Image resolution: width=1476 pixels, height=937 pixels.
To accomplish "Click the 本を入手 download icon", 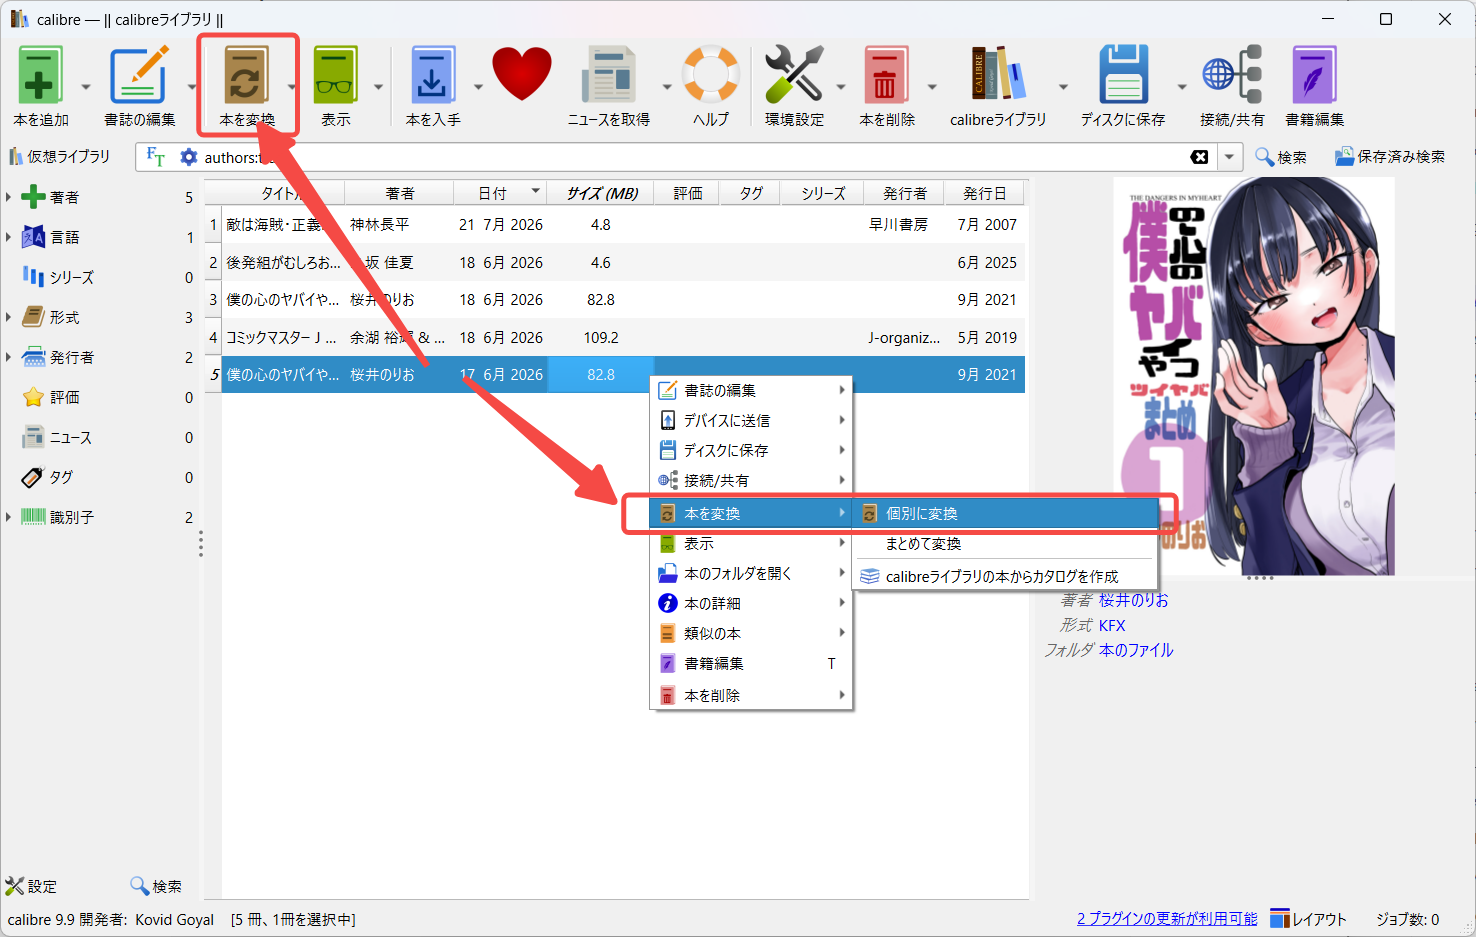I will [432, 75].
